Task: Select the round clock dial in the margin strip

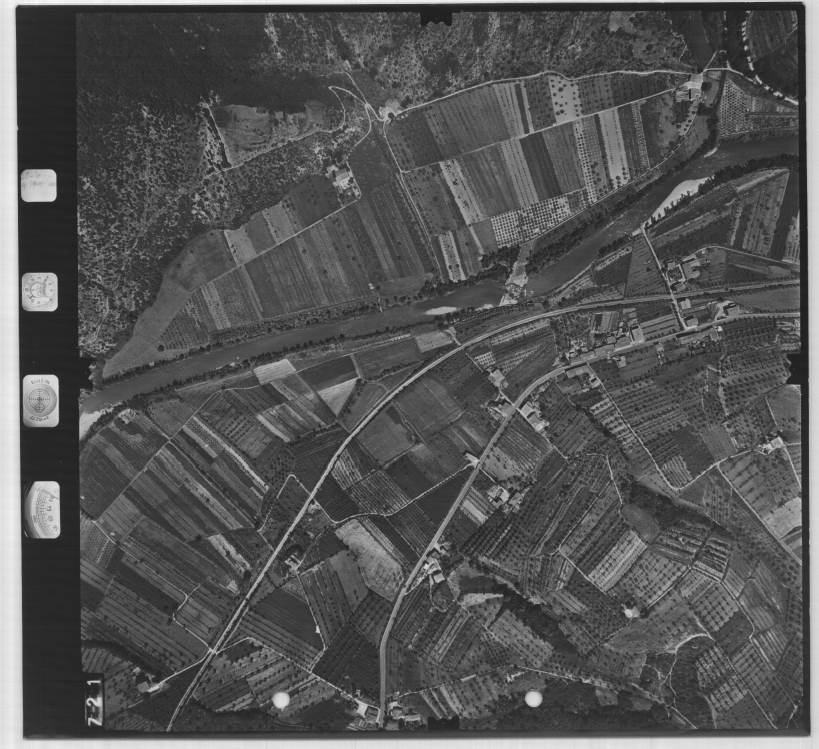Action: tap(39, 292)
